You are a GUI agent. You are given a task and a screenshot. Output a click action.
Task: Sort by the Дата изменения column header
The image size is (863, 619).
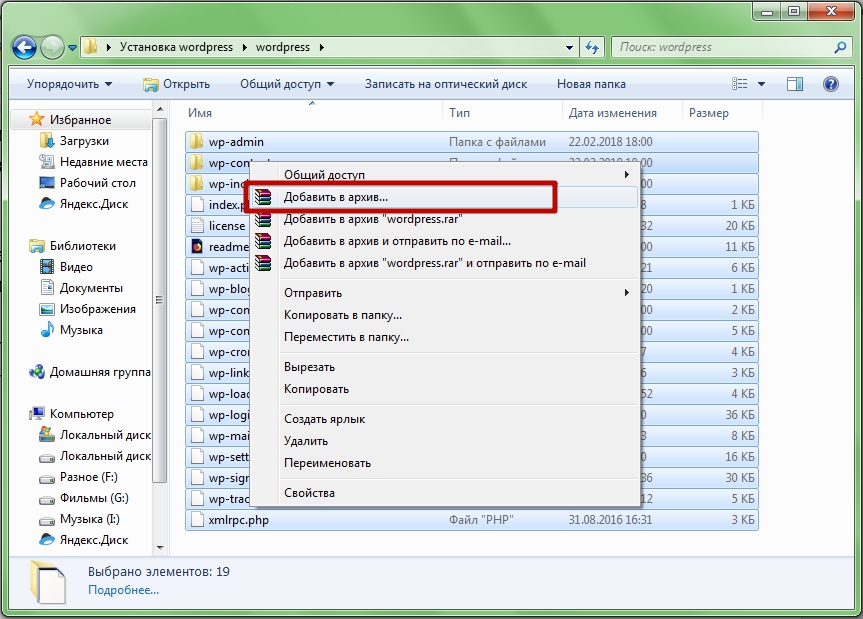coord(622,113)
